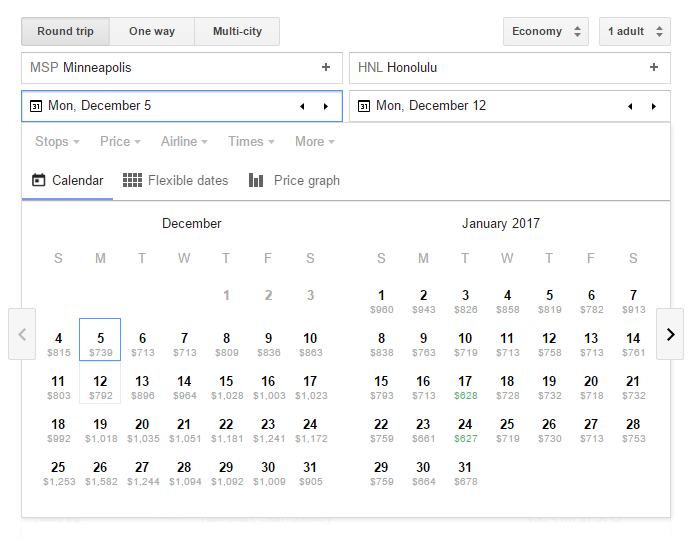Pick January 17 with $628 fare

(465, 387)
